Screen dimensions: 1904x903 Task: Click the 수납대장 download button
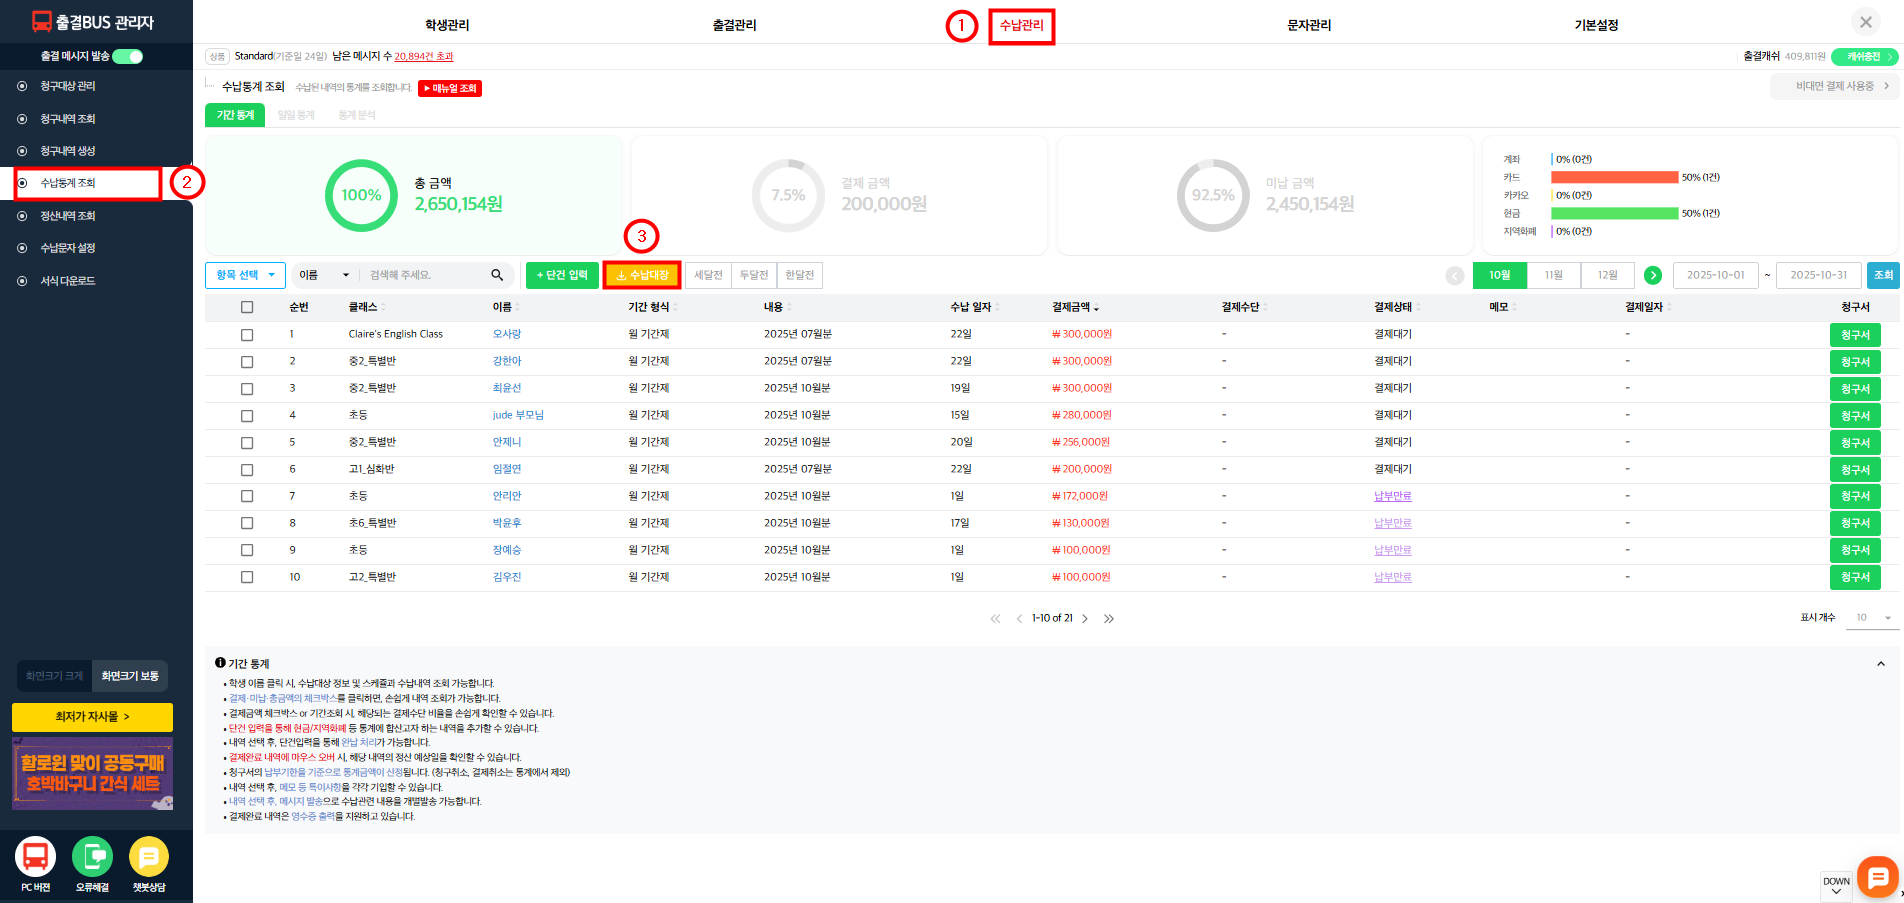[x=642, y=275]
